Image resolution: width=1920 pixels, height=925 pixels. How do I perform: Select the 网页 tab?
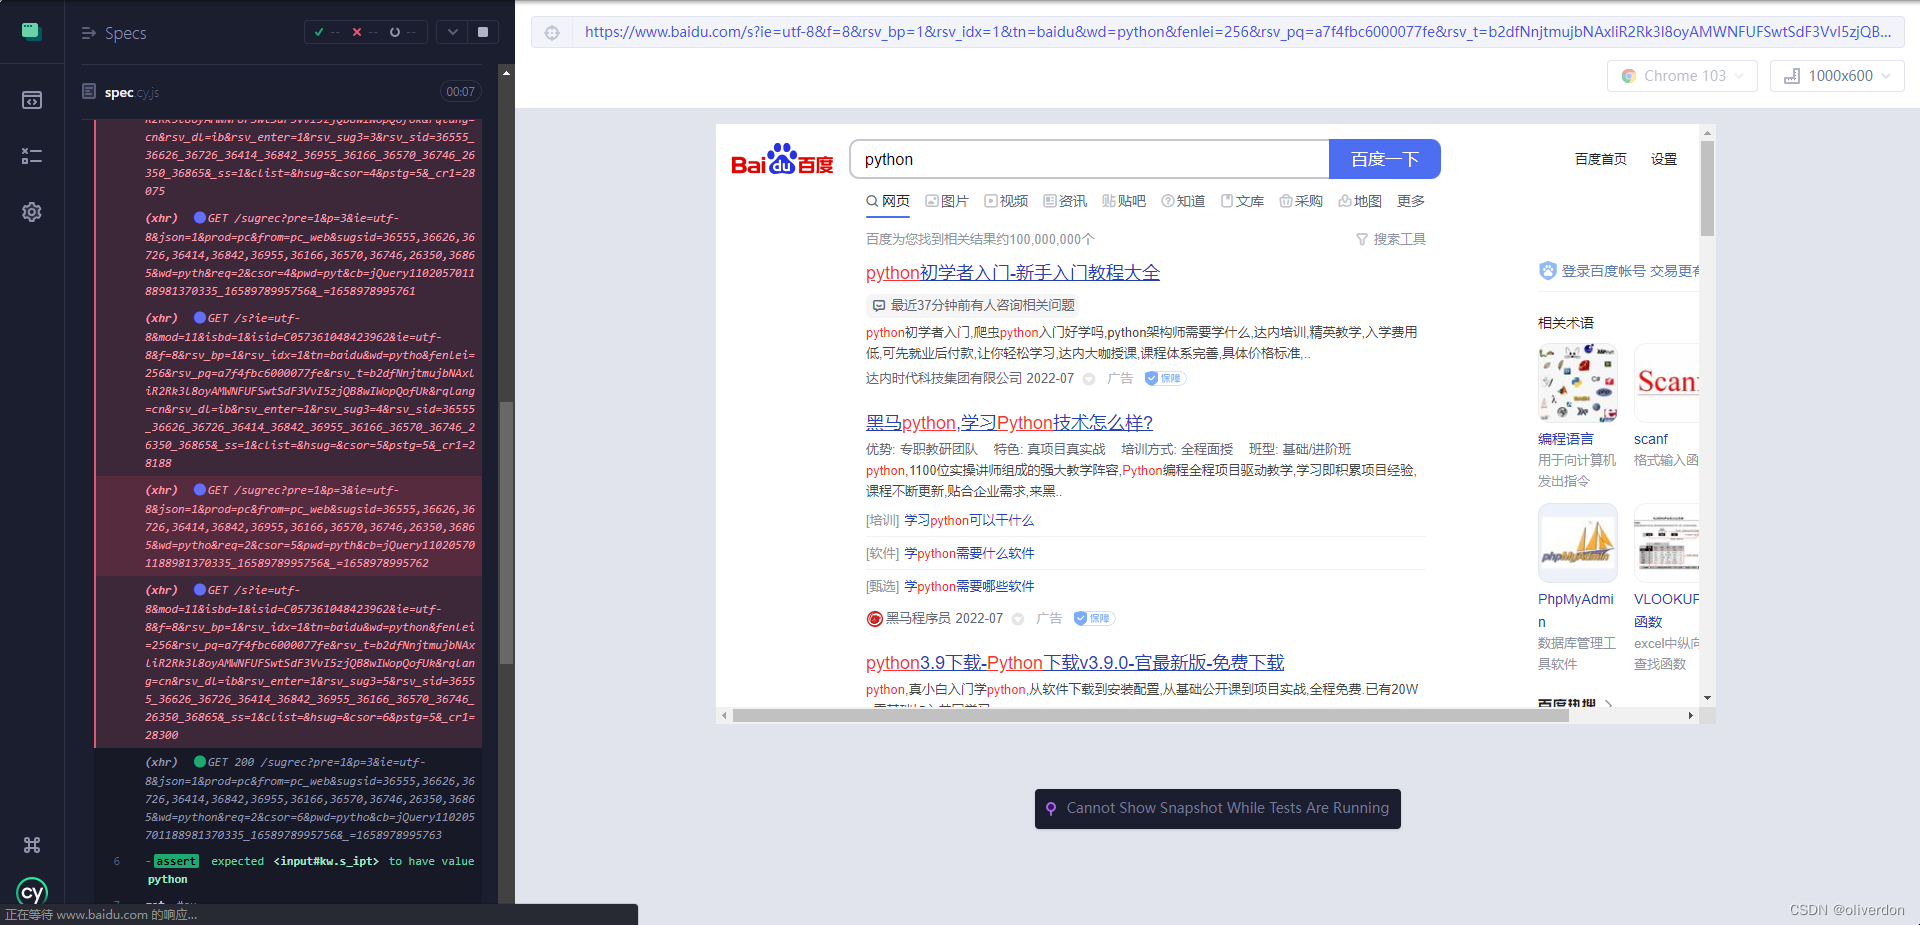(x=888, y=201)
